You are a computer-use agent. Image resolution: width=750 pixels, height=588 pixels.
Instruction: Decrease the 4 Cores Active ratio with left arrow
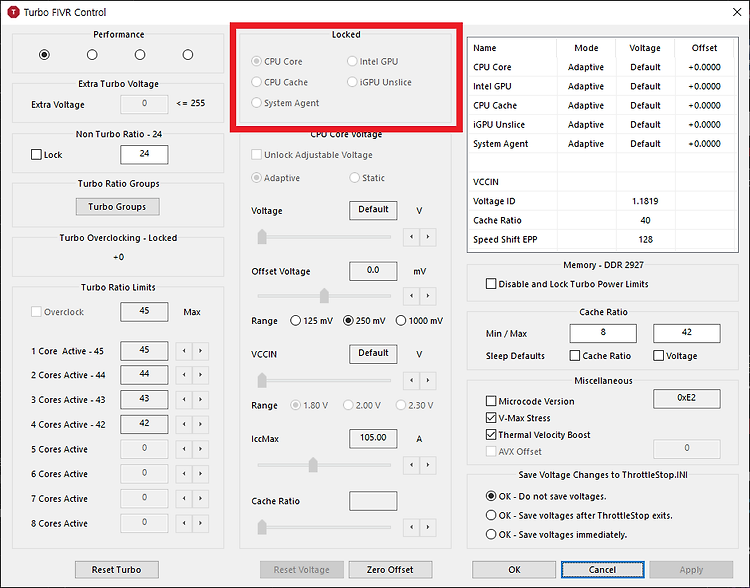click(184, 424)
